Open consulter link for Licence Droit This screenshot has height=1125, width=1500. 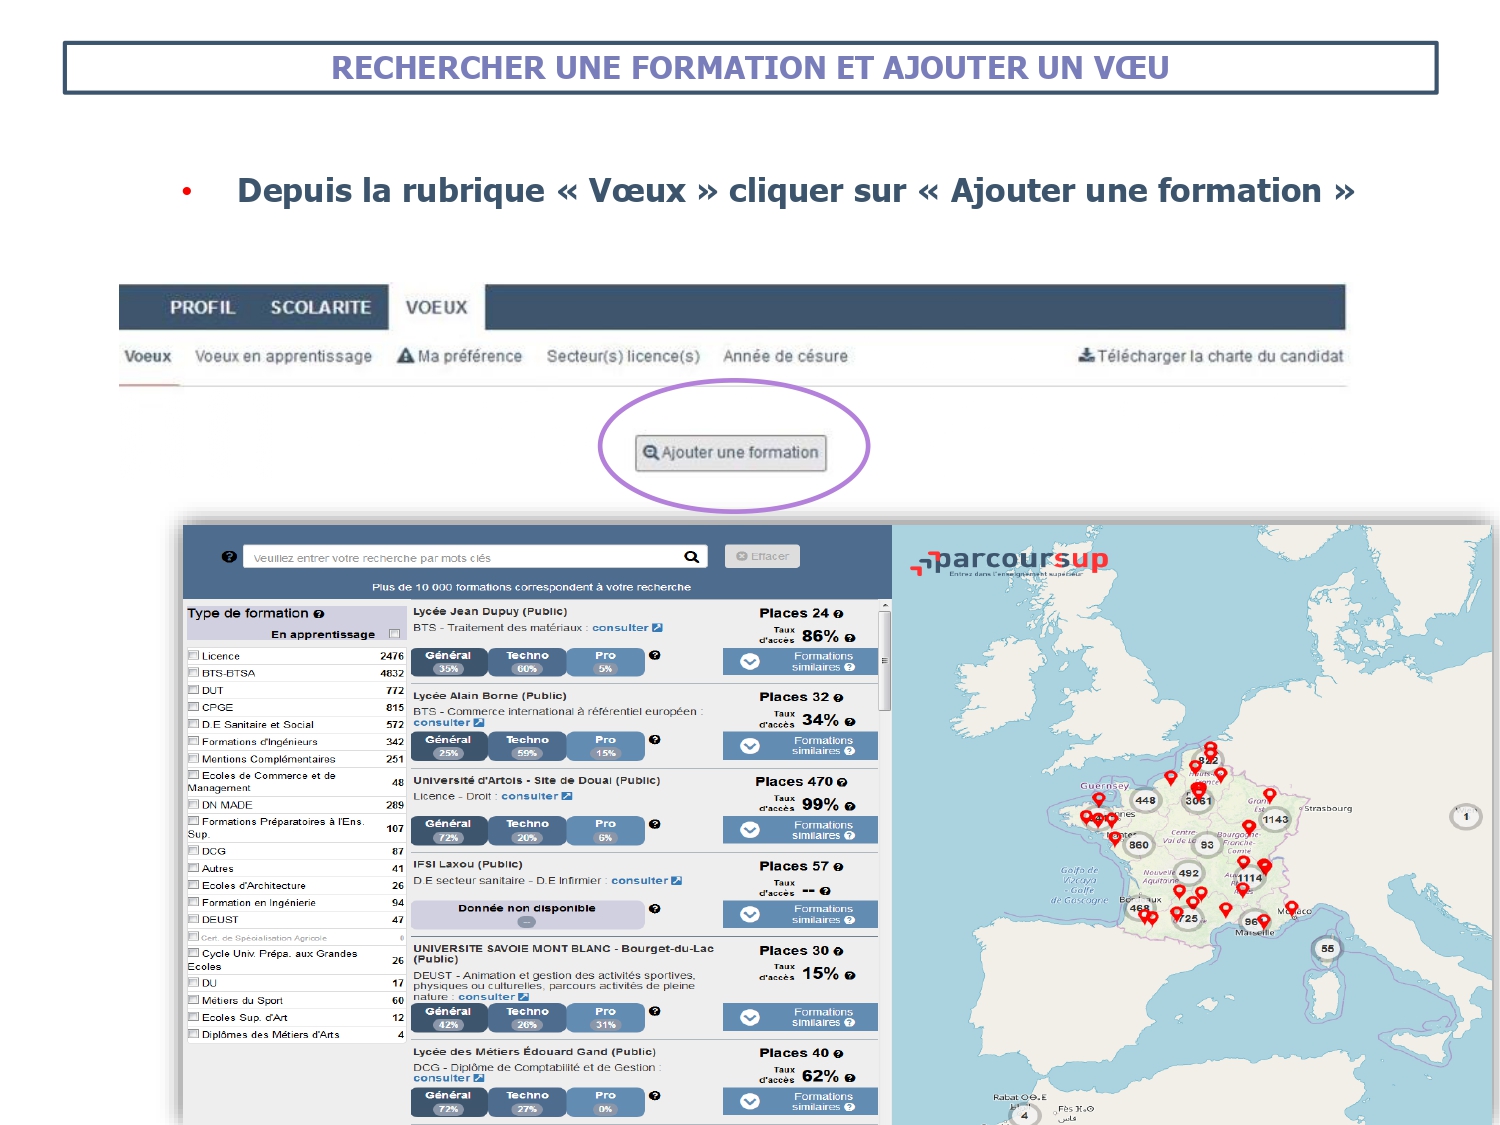(x=529, y=797)
